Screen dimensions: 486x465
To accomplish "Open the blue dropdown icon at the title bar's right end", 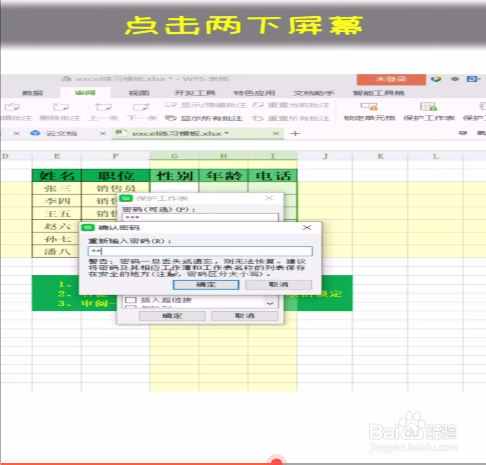I will [x=473, y=79].
